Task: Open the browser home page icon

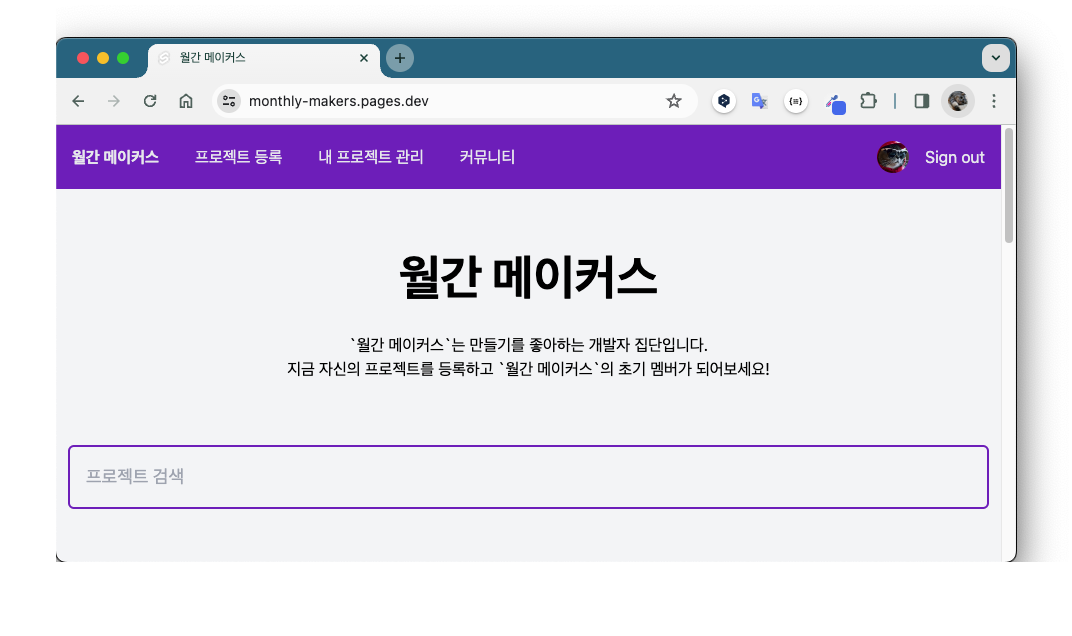Action: 186,101
